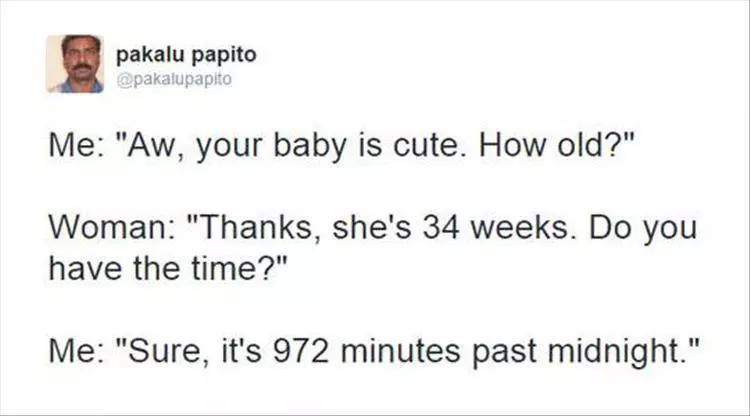Select the word "she's" in the reply

[x=372, y=227]
